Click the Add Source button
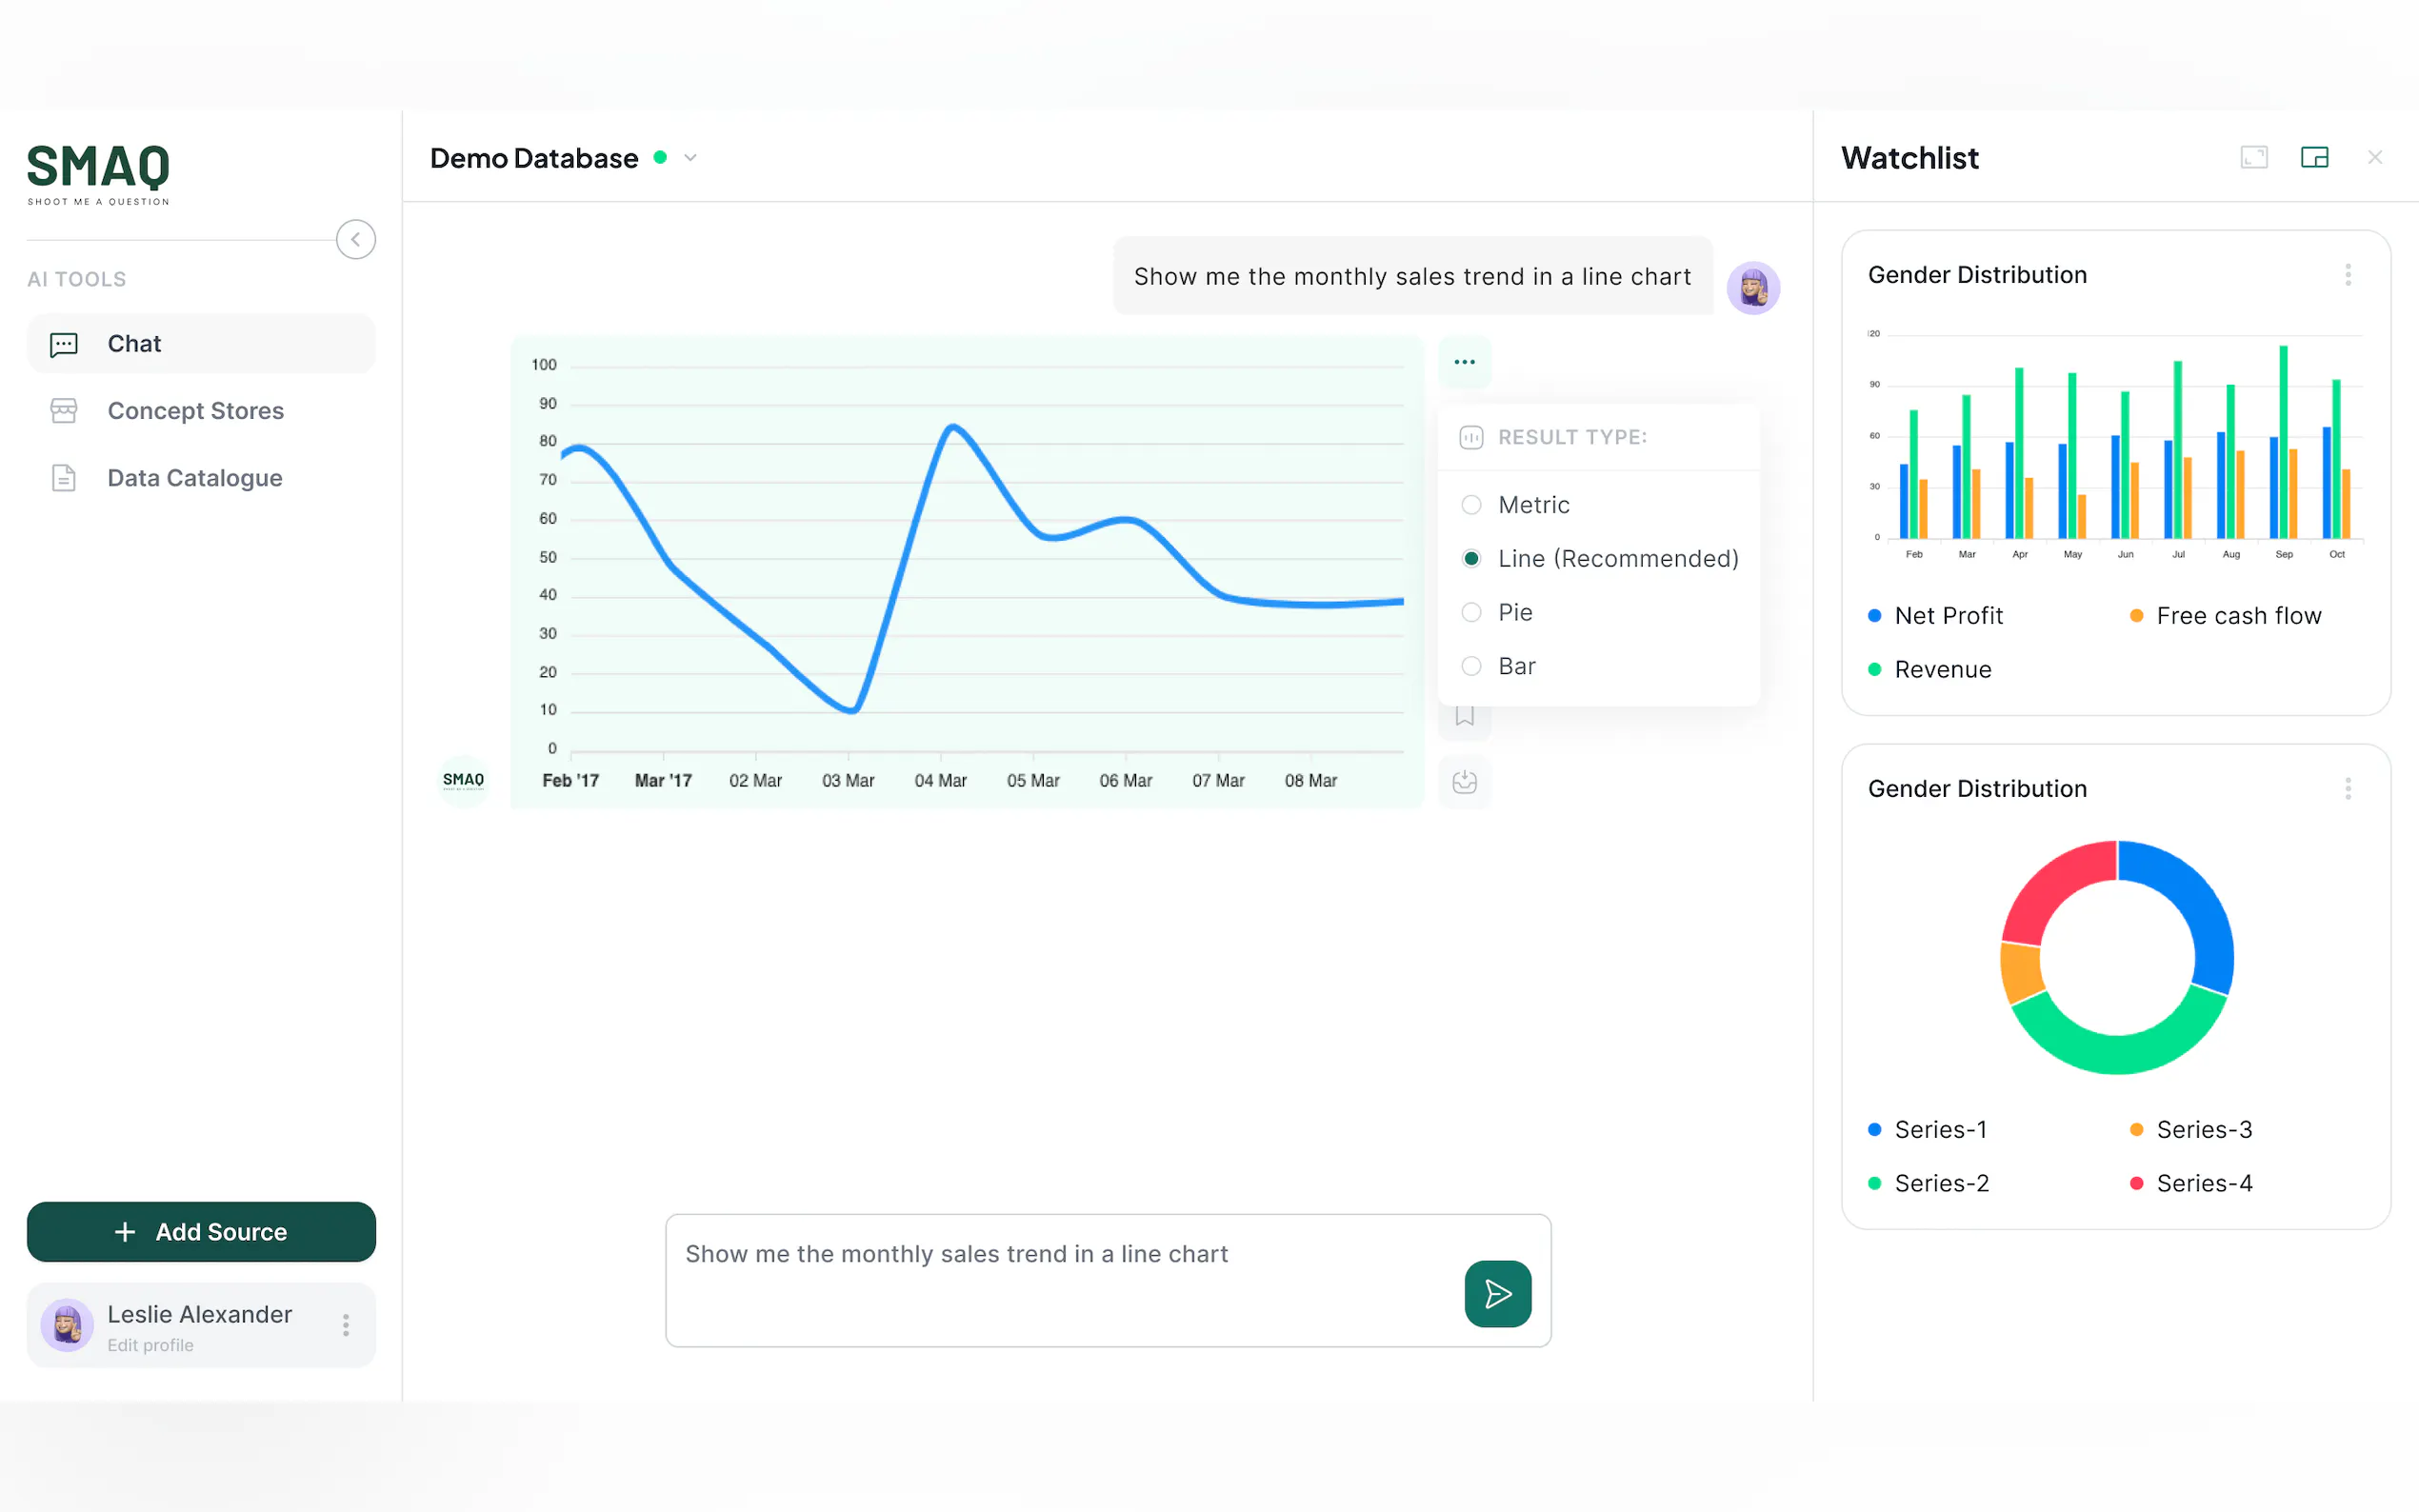 [201, 1232]
